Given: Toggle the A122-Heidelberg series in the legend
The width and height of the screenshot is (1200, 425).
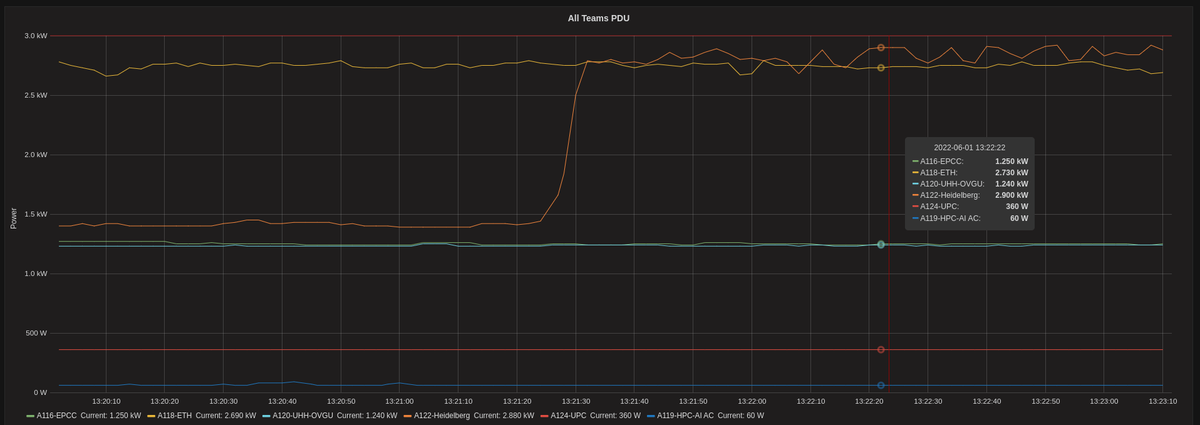Looking at the screenshot, I should (441, 415).
